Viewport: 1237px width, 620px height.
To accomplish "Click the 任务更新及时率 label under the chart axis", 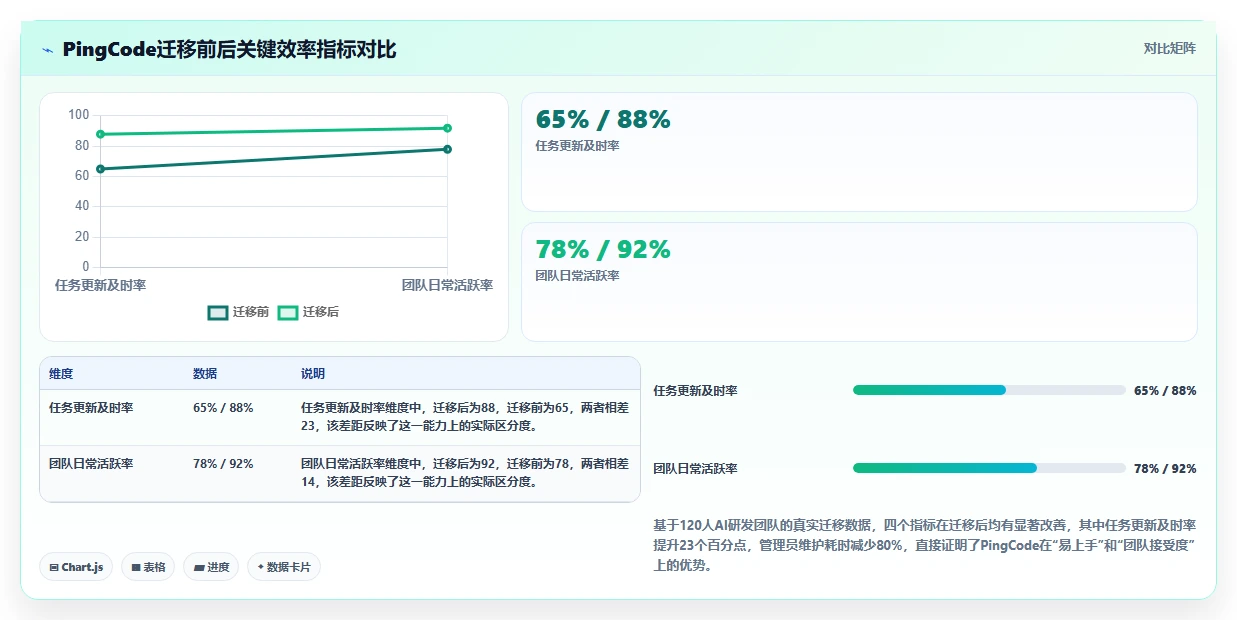I will point(100,286).
